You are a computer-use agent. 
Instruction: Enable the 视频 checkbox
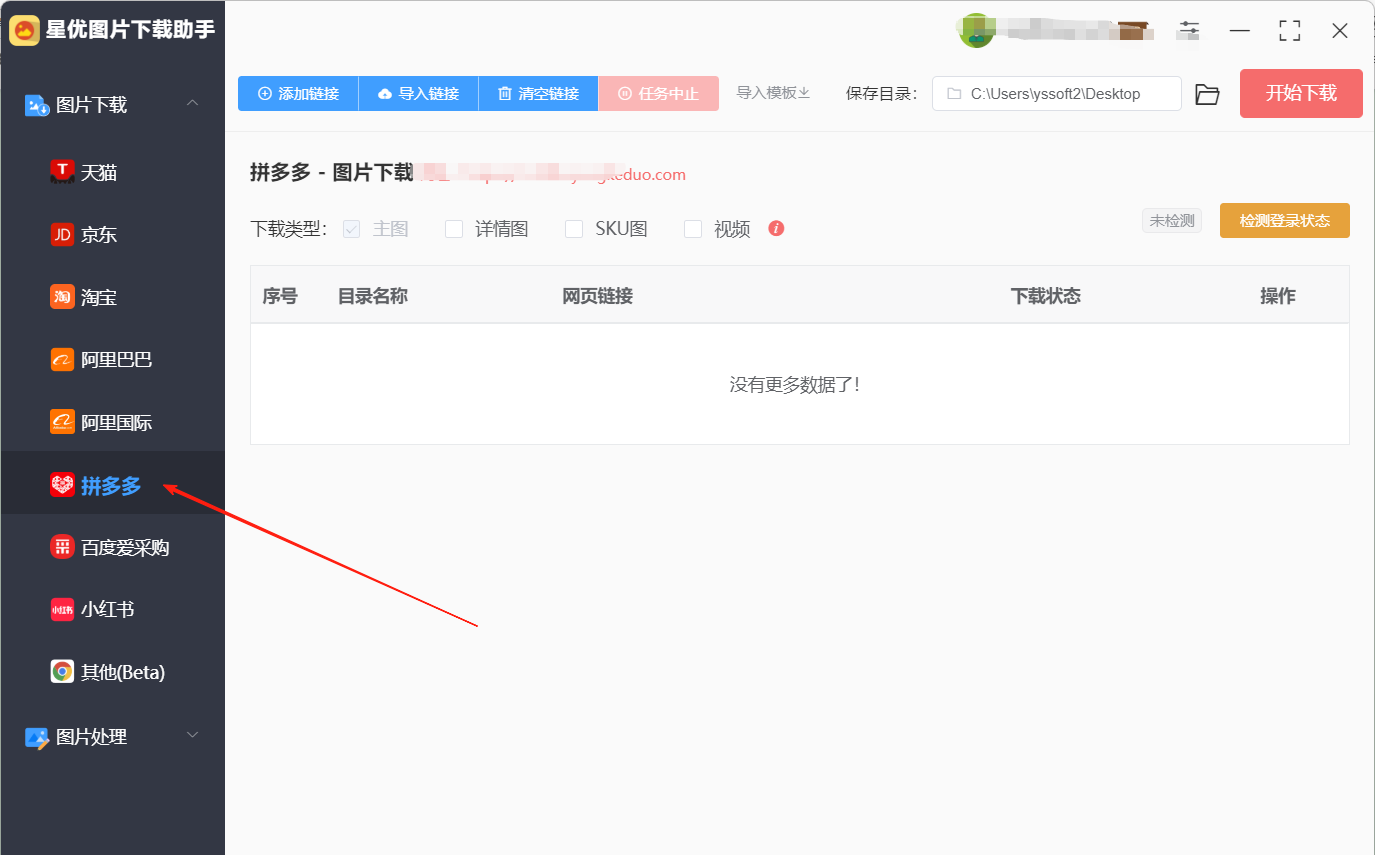tap(693, 229)
